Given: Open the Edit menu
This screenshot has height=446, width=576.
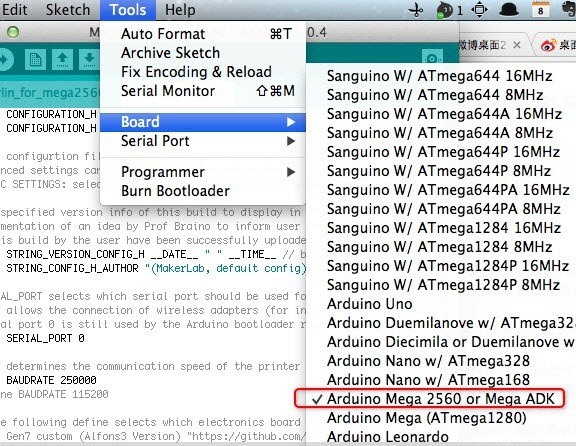Looking at the screenshot, I should (x=15, y=10).
